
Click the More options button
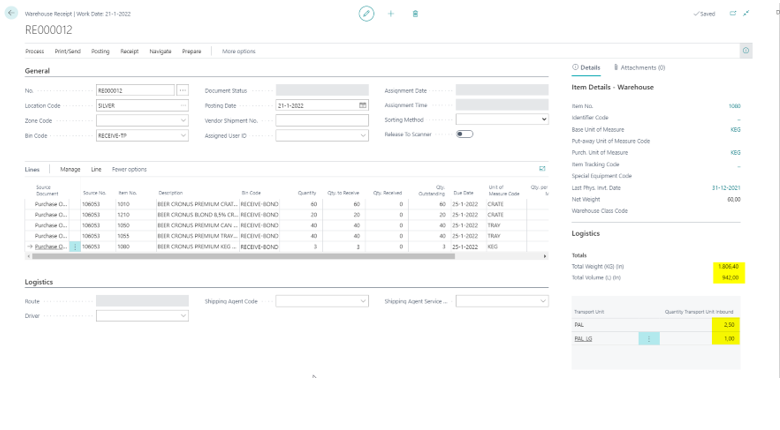click(x=238, y=51)
